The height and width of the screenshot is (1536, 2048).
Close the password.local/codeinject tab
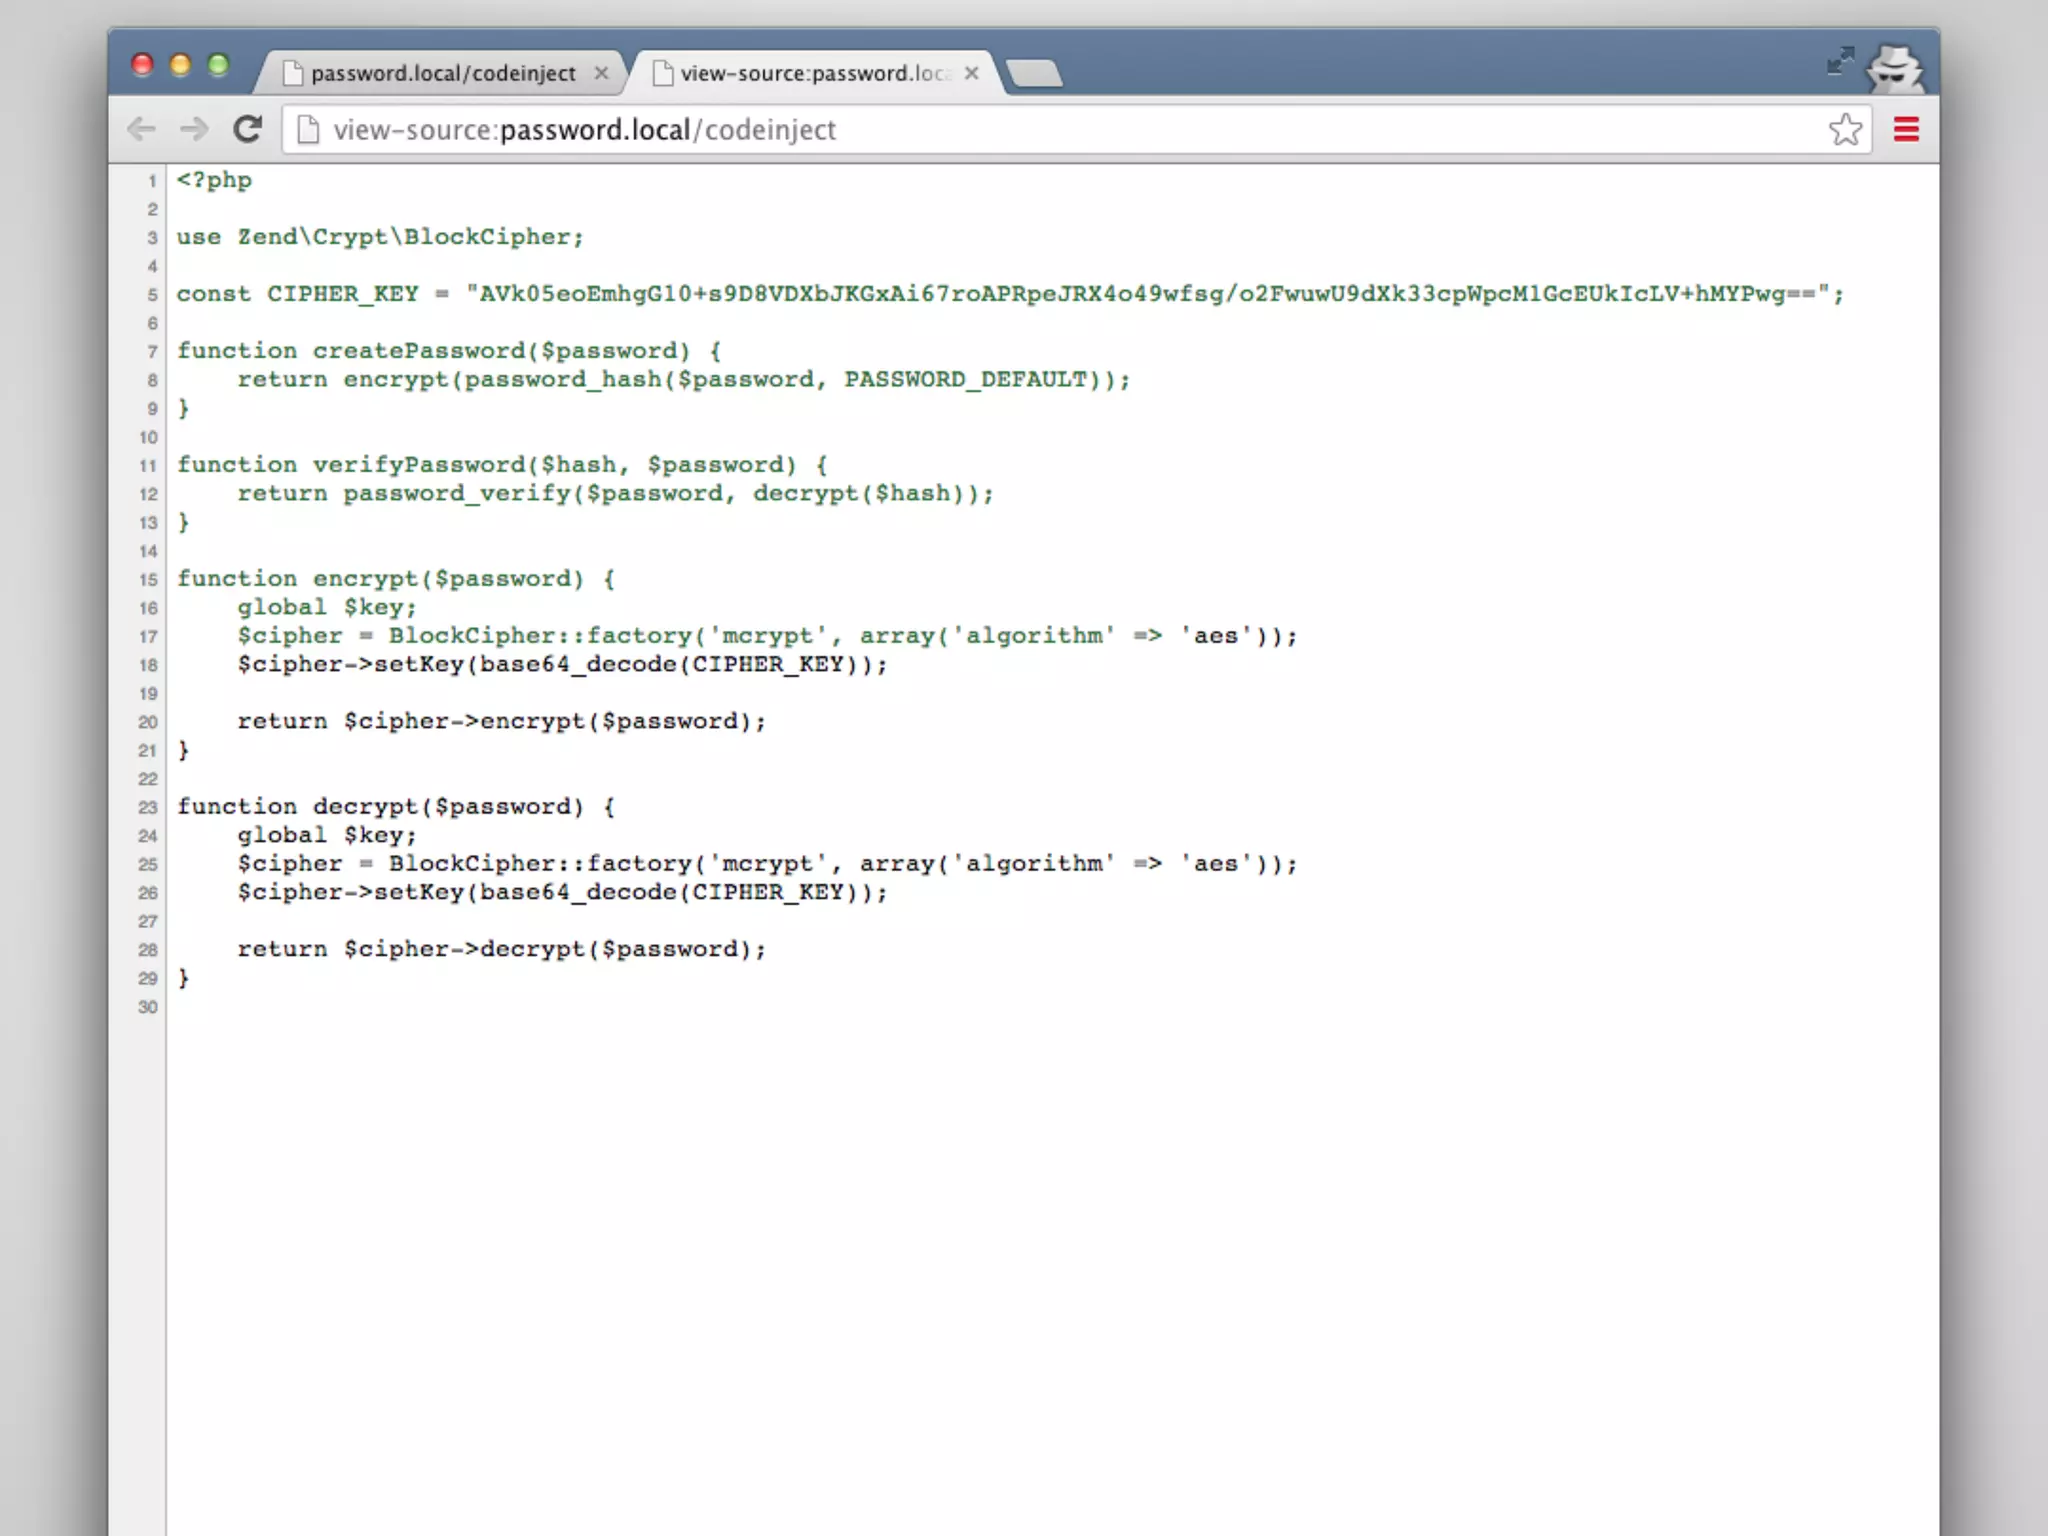click(601, 73)
